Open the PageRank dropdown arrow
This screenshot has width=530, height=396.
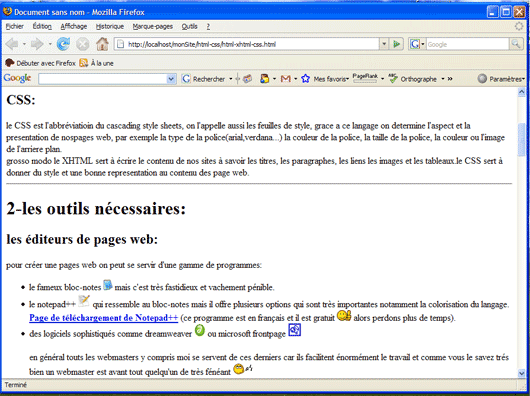click(382, 79)
